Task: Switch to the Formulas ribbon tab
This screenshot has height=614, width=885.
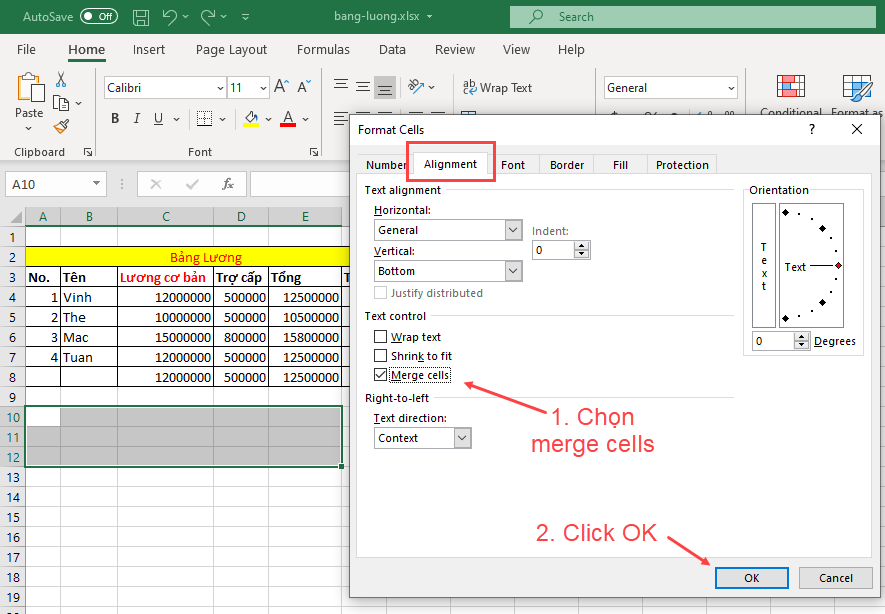Action: tap(323, 50)
